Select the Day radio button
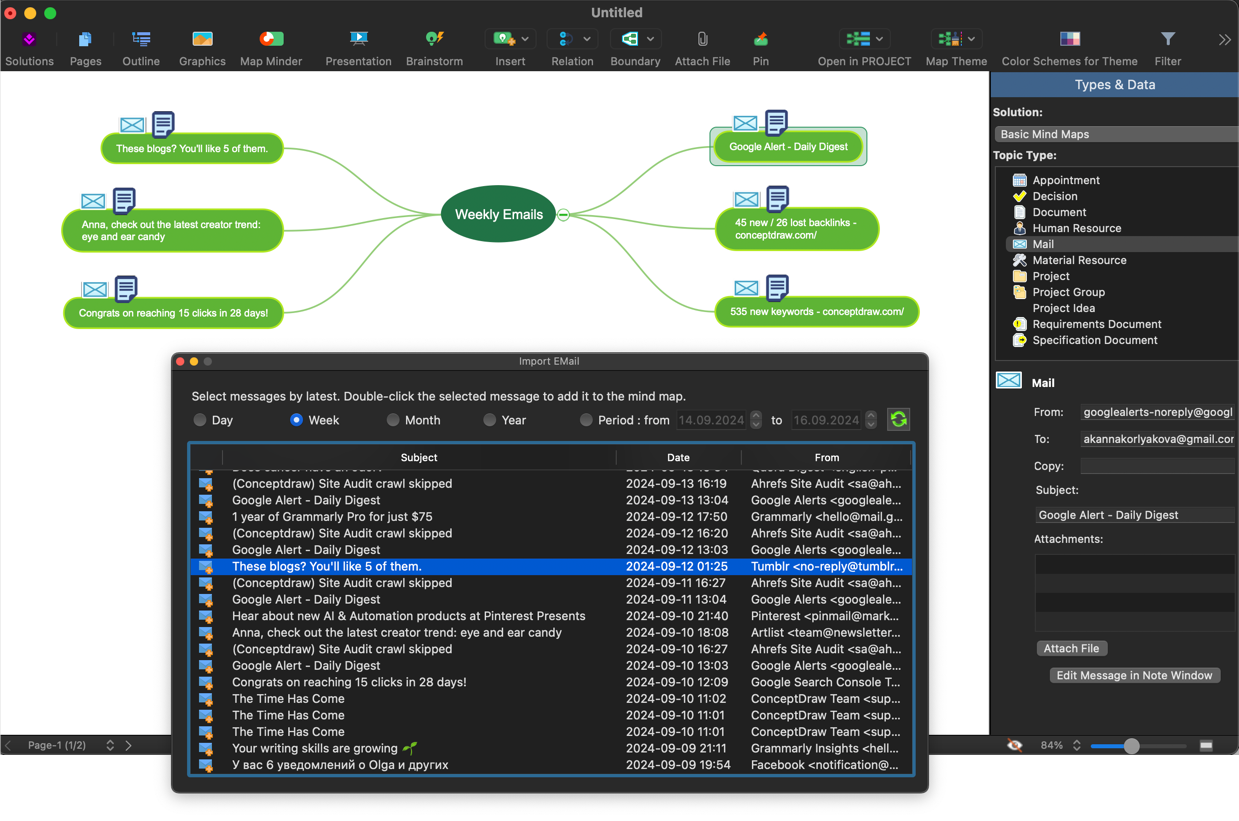Screen dimensions: 1239x821 pos(200,420)
